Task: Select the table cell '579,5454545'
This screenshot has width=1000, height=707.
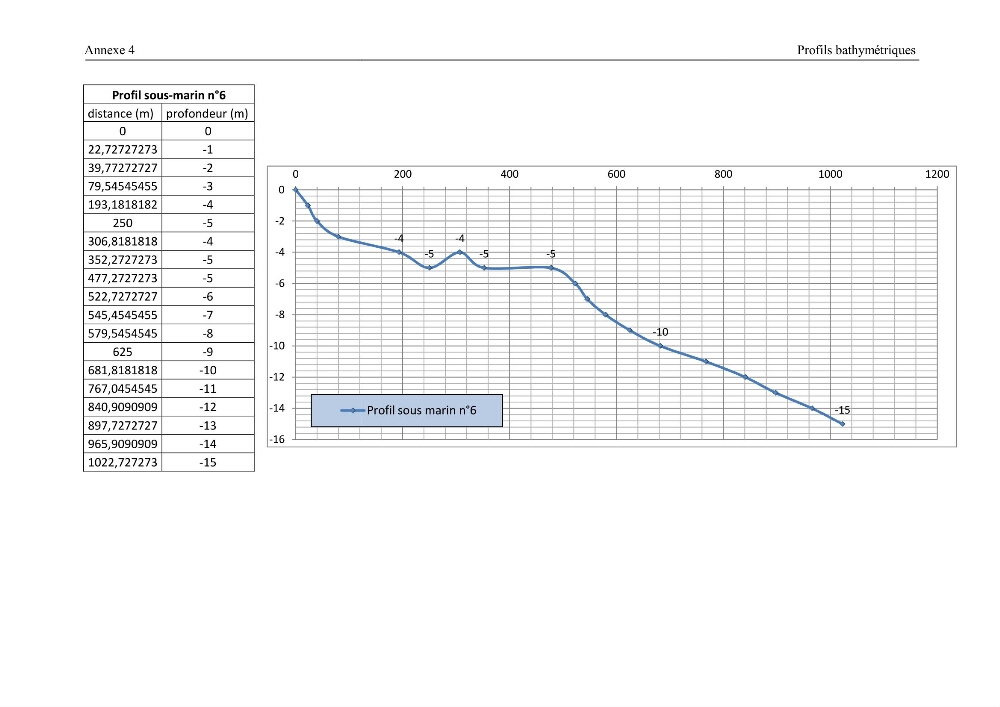Action: click(122, 334)
